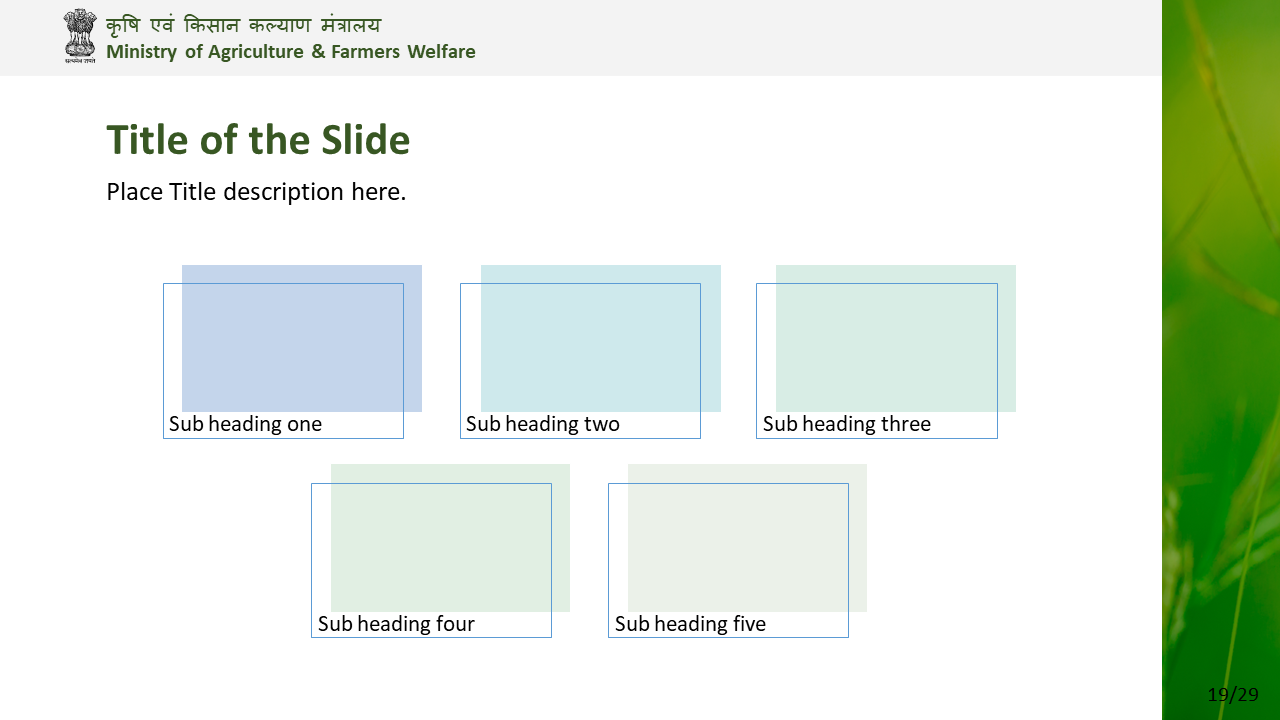Viewport: 1280px width, 720px height.
Task: Click the blue image placeholder above heading one
Action: coord(302,338)
